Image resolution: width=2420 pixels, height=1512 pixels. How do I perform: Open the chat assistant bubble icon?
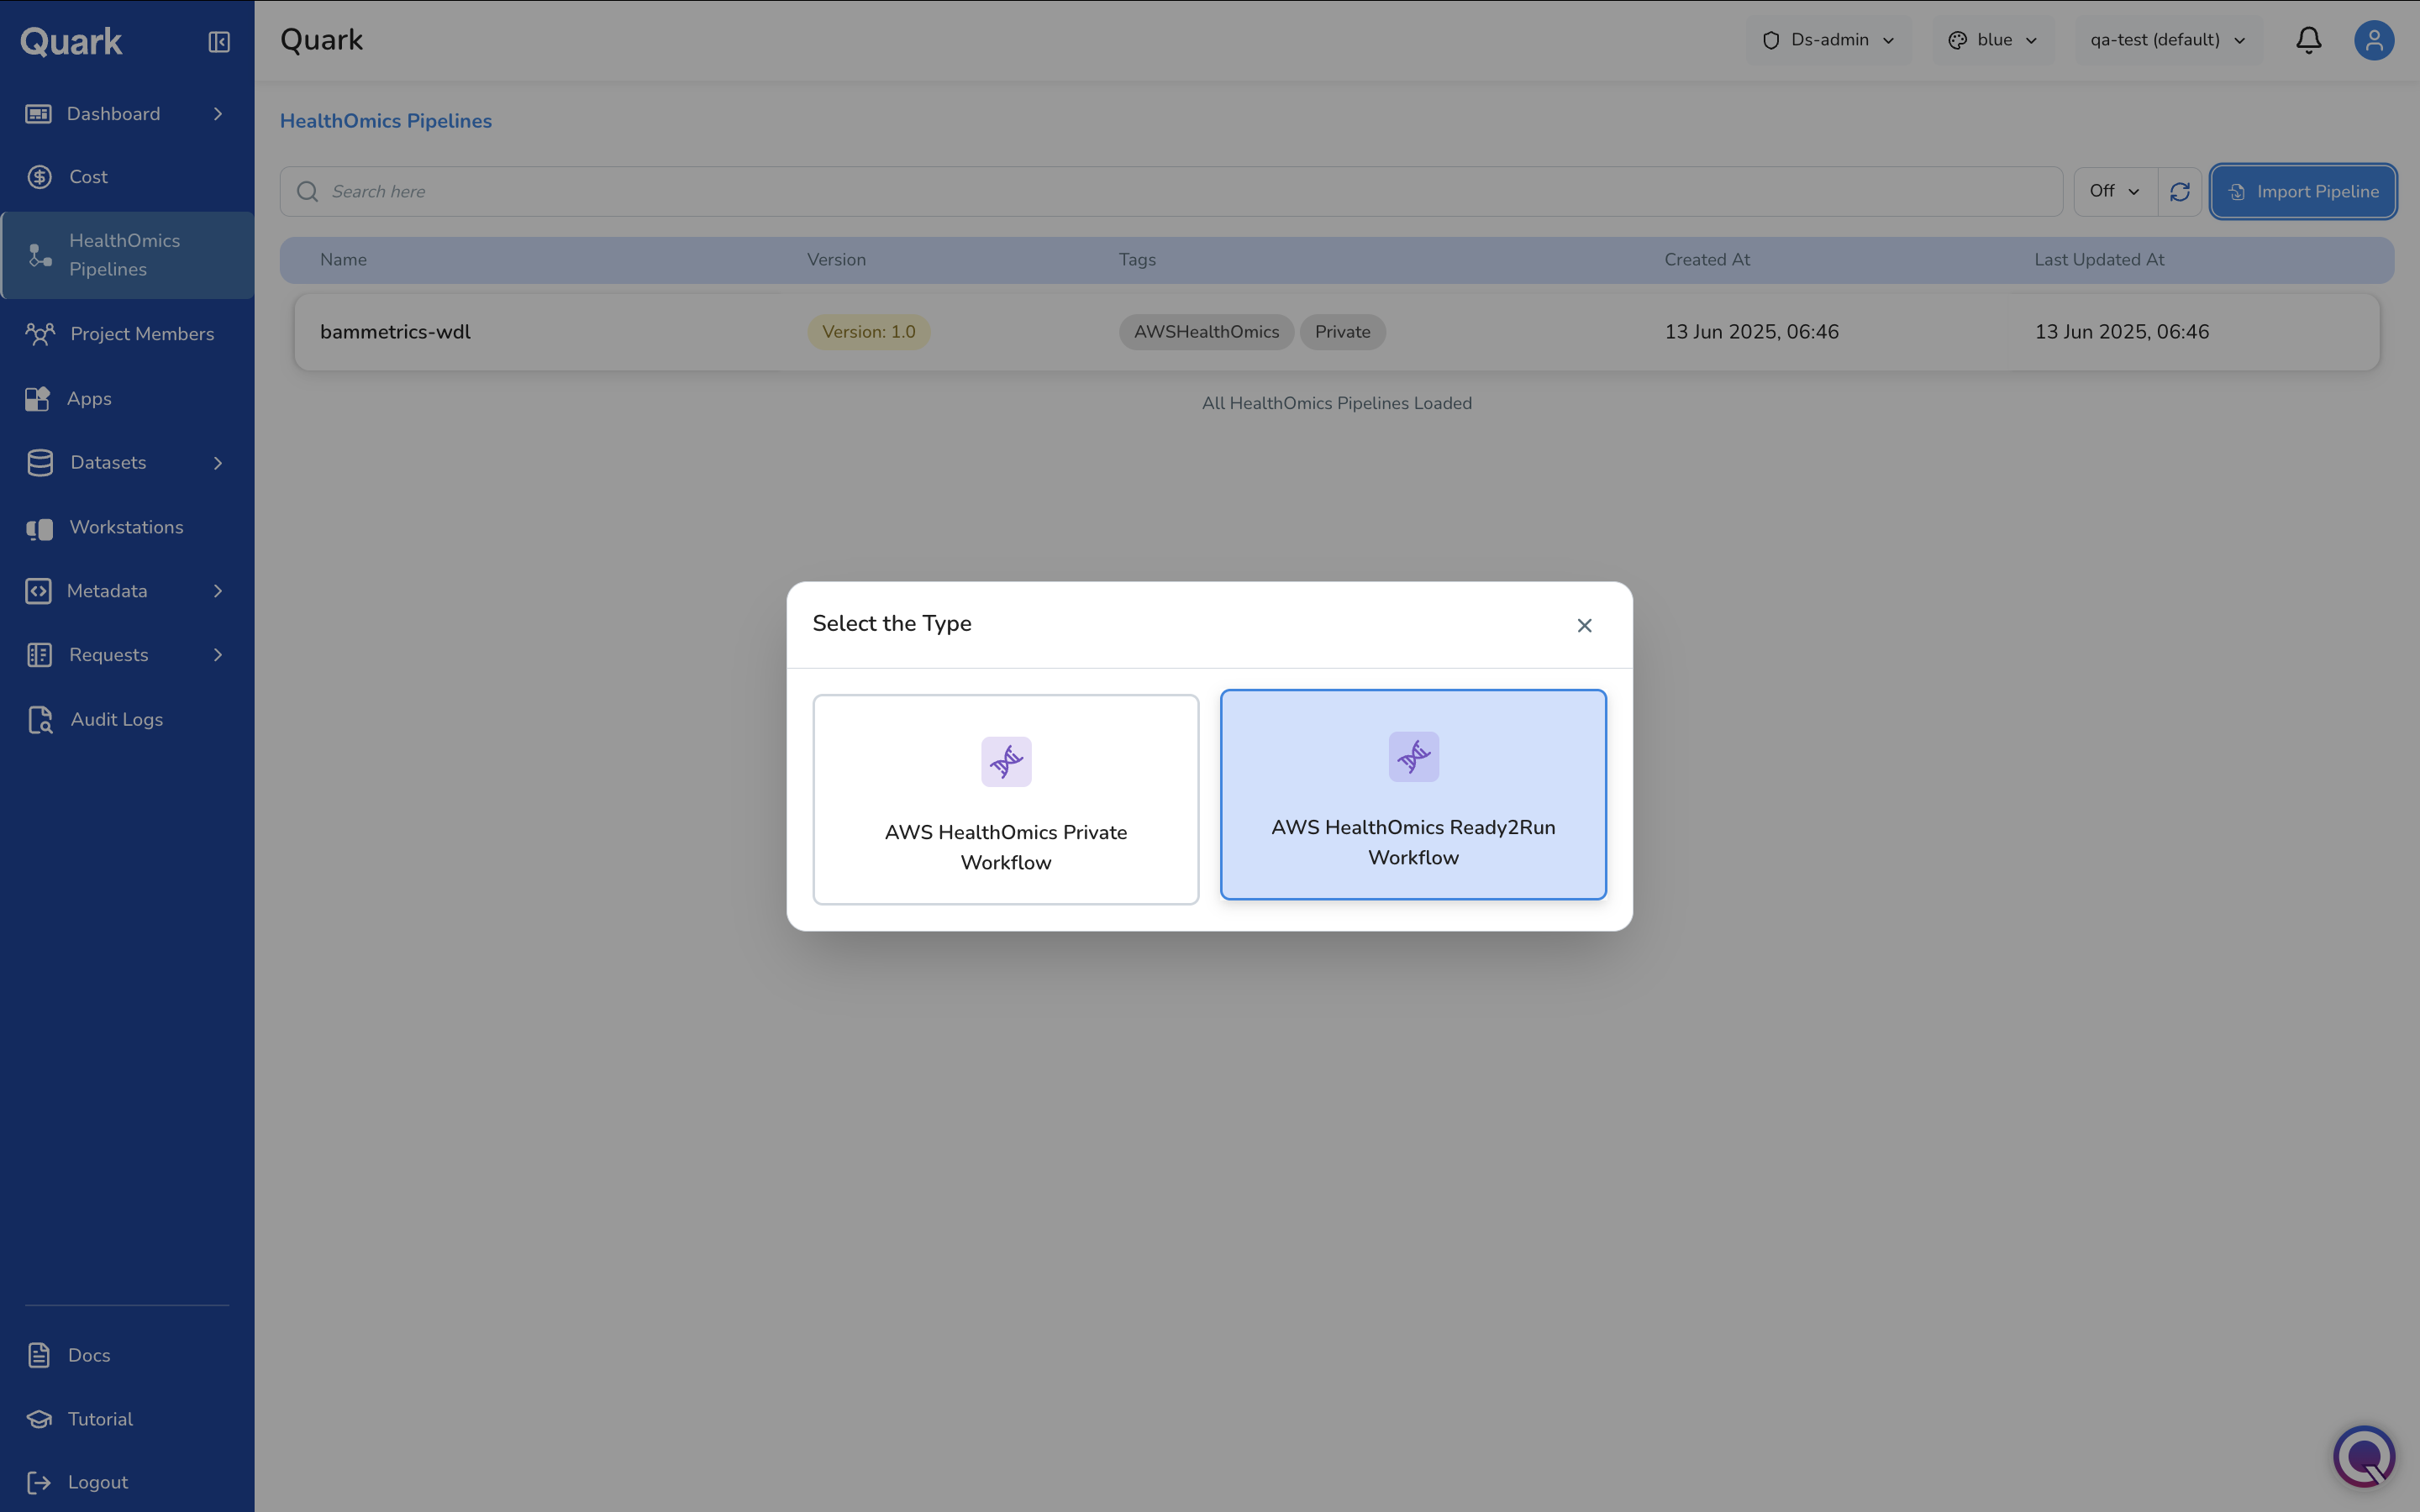2364,1456
